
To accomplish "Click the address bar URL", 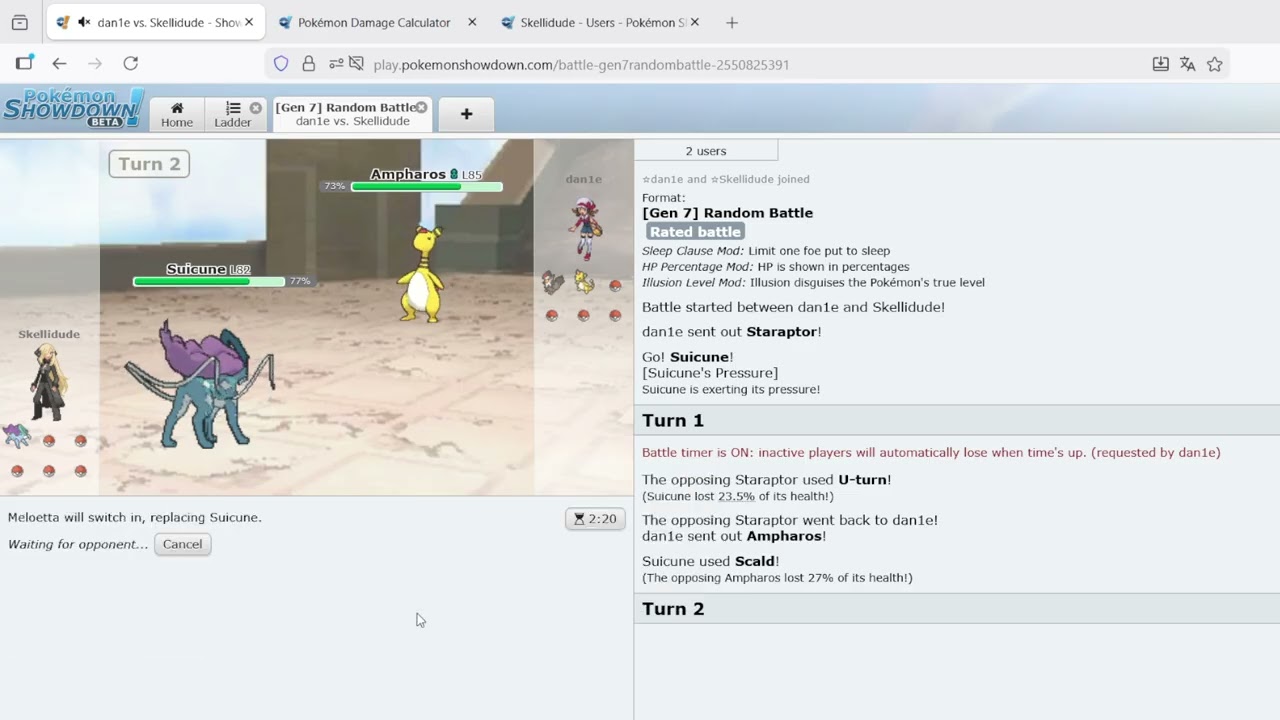I will [x=581, y=65].
